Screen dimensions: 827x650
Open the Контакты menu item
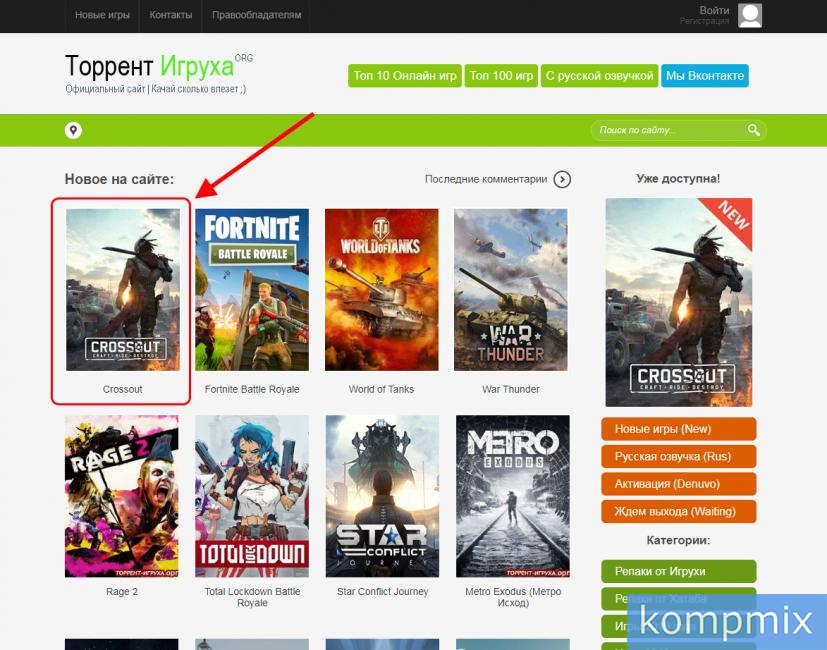point(170,16)
